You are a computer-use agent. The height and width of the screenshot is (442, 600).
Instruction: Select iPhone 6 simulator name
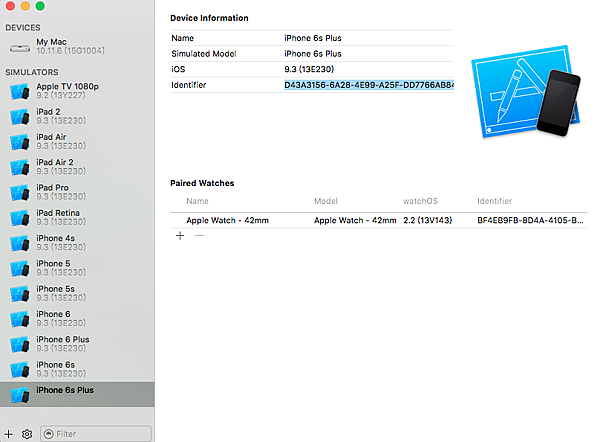coord(53,314)
